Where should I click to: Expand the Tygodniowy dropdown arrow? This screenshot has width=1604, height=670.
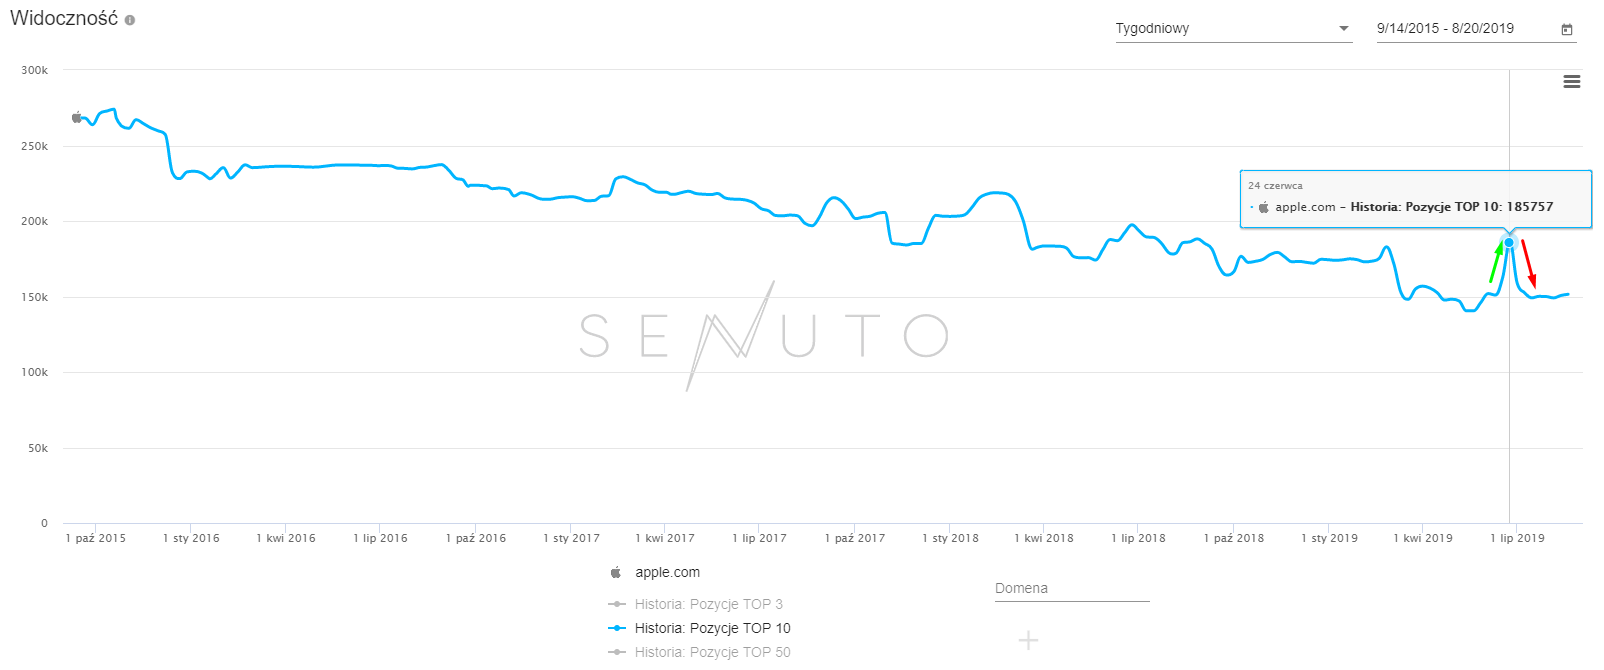click(x=1344, y=29)
